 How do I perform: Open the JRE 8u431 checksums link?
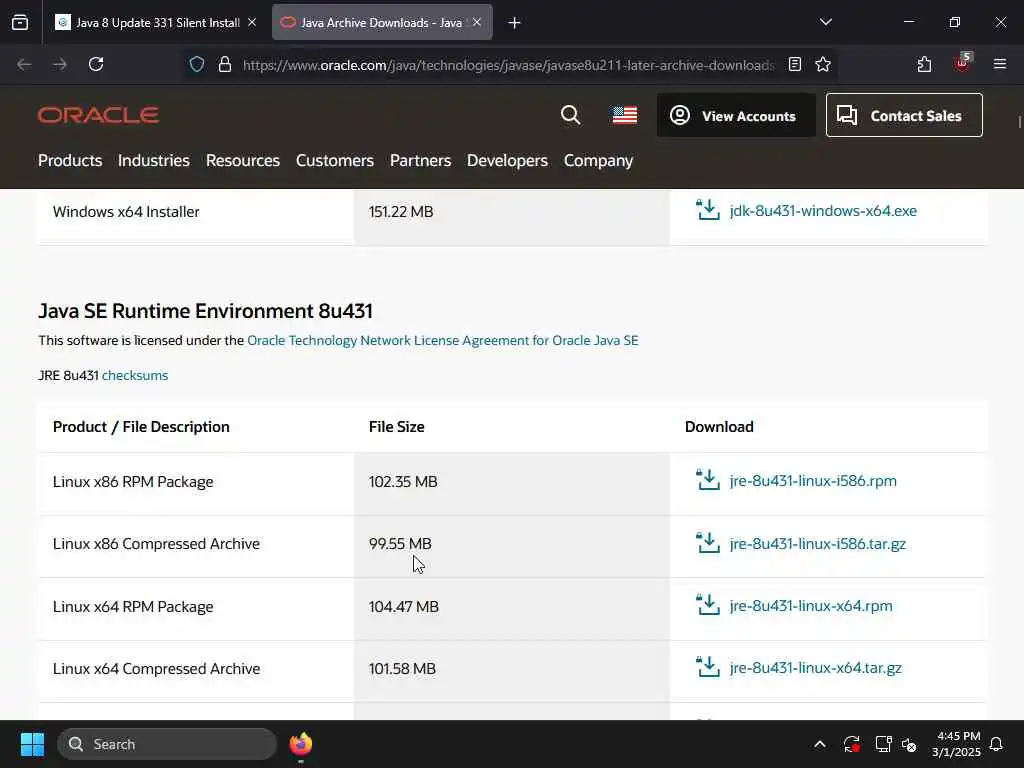point(135,376)
